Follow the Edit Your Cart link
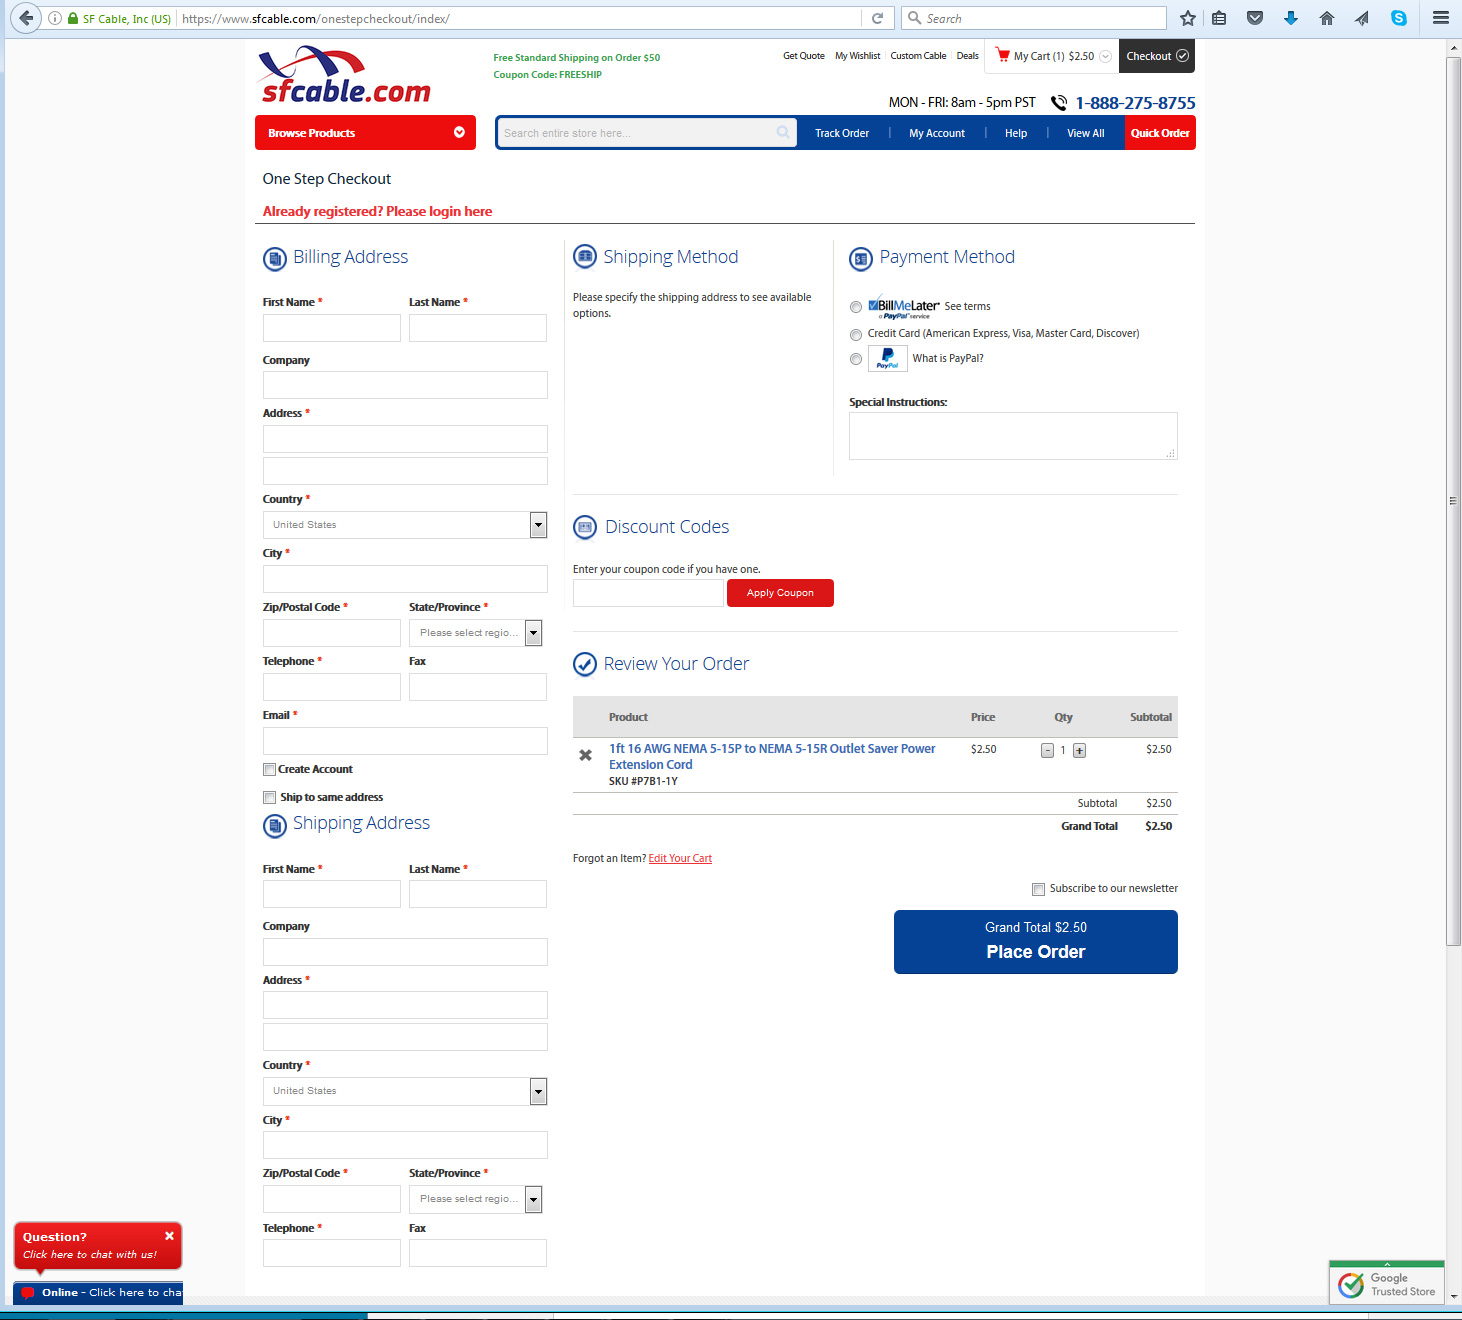This screenshot has width=1462, height=1320. pos(680,858)
